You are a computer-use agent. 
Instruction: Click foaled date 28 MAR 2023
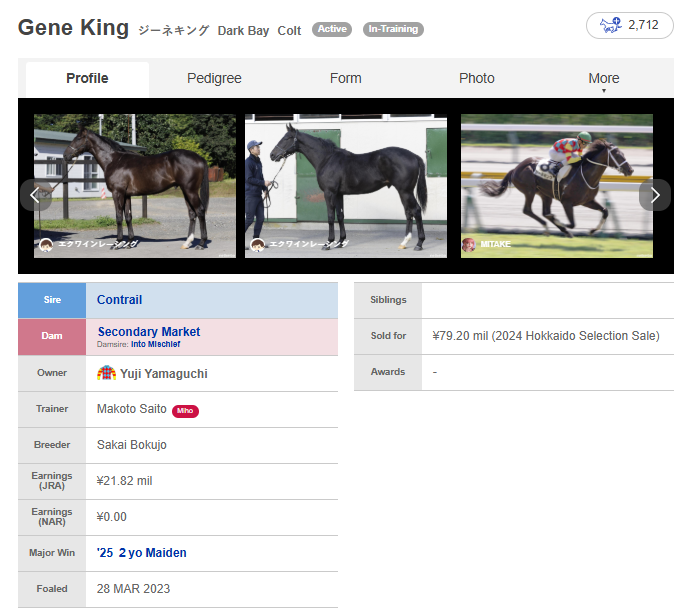click(x=133, y=589)
